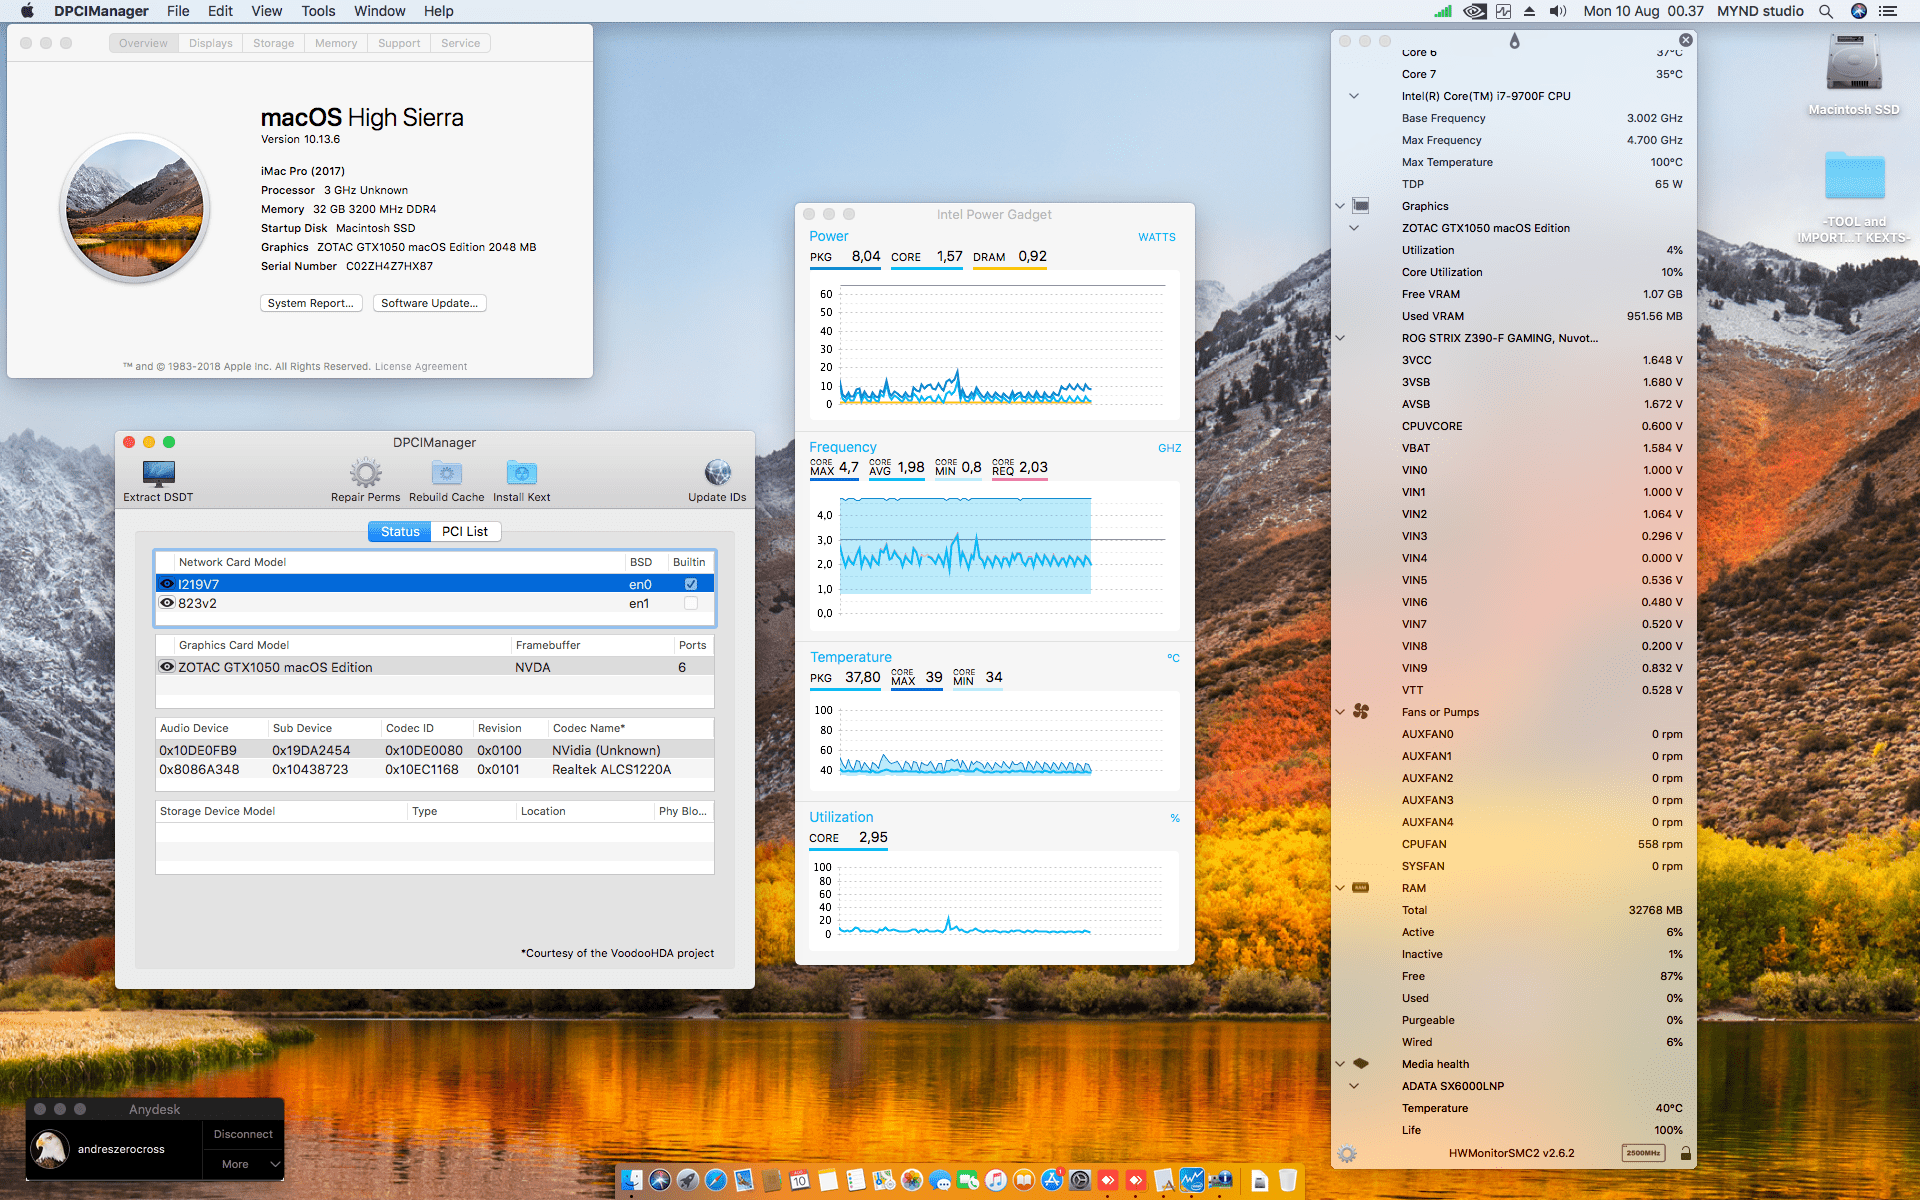The width and height of the screenshot is (1920, 1200).
Task: Collapse the RAM section
Action: pos(1340,888)
